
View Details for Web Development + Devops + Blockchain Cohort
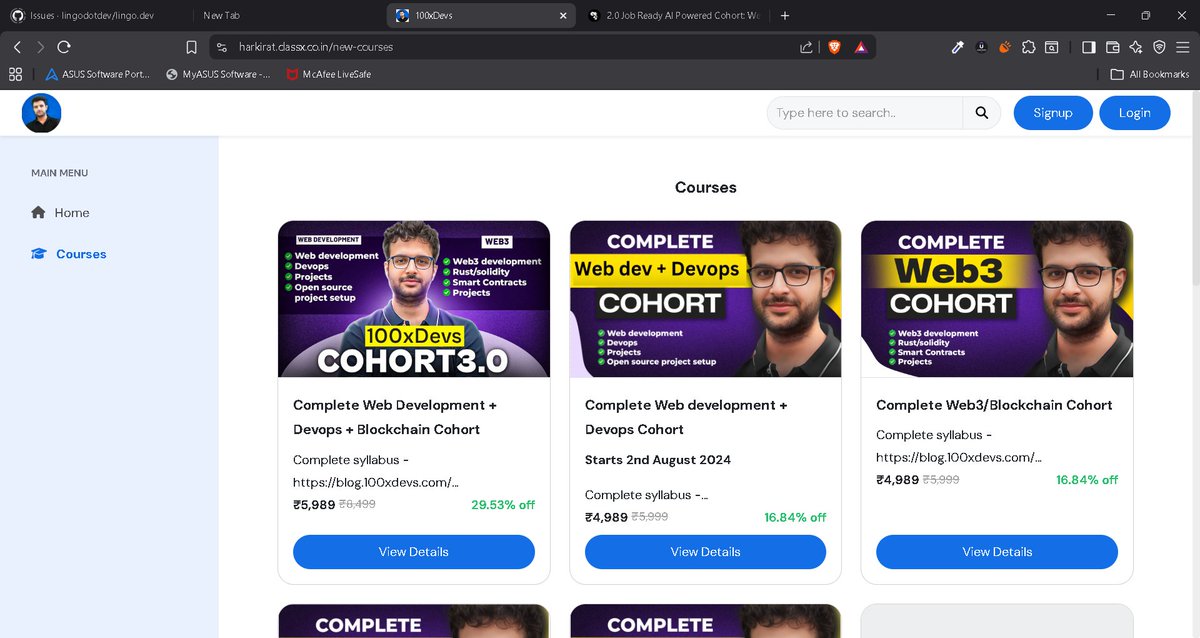414,552
